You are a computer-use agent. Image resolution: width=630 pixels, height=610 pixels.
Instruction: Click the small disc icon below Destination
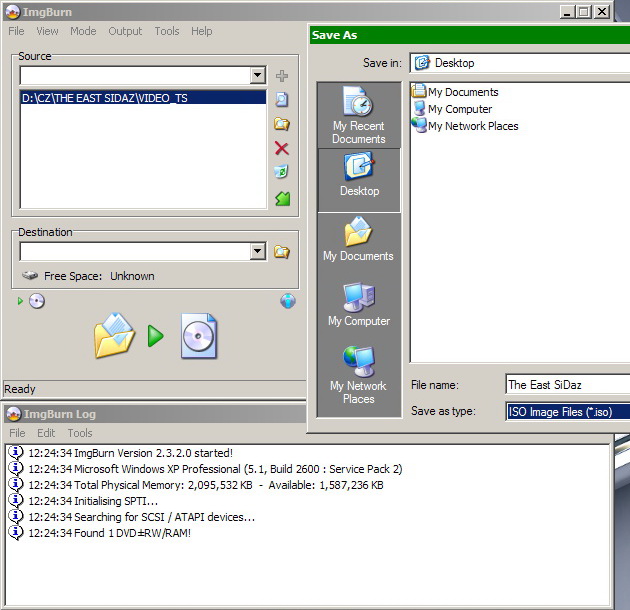point(37,301)
